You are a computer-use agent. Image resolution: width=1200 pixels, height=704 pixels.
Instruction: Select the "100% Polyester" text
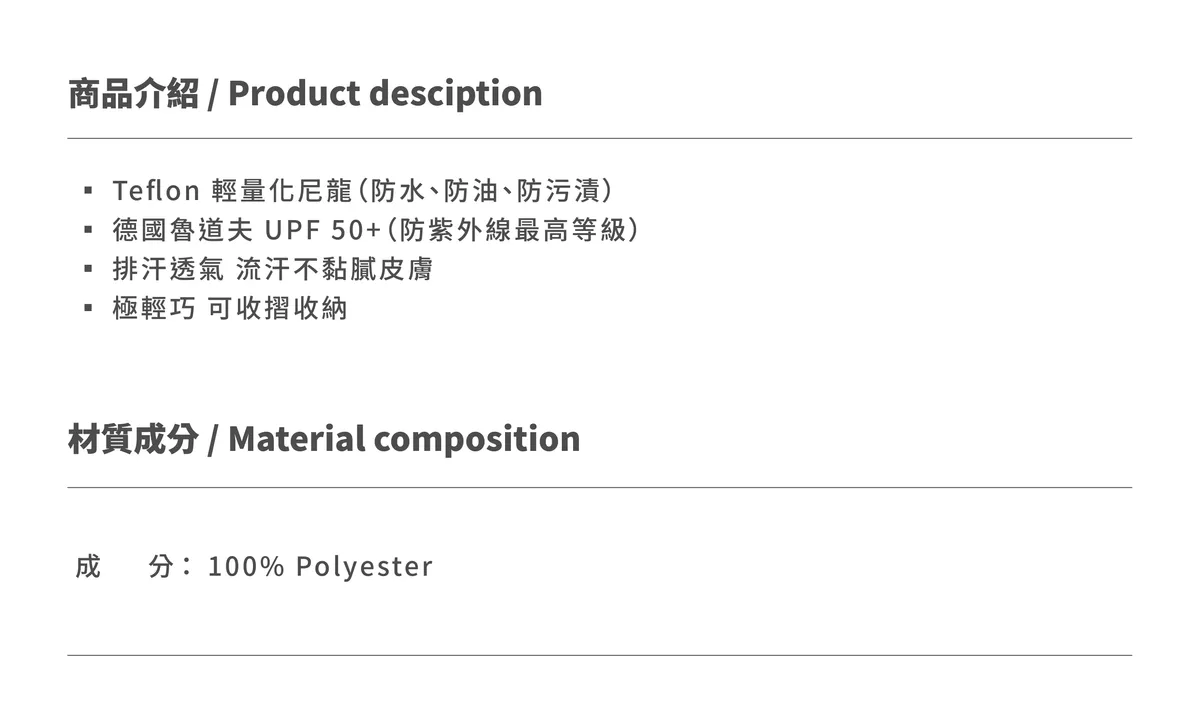click(x=320, y=567)
